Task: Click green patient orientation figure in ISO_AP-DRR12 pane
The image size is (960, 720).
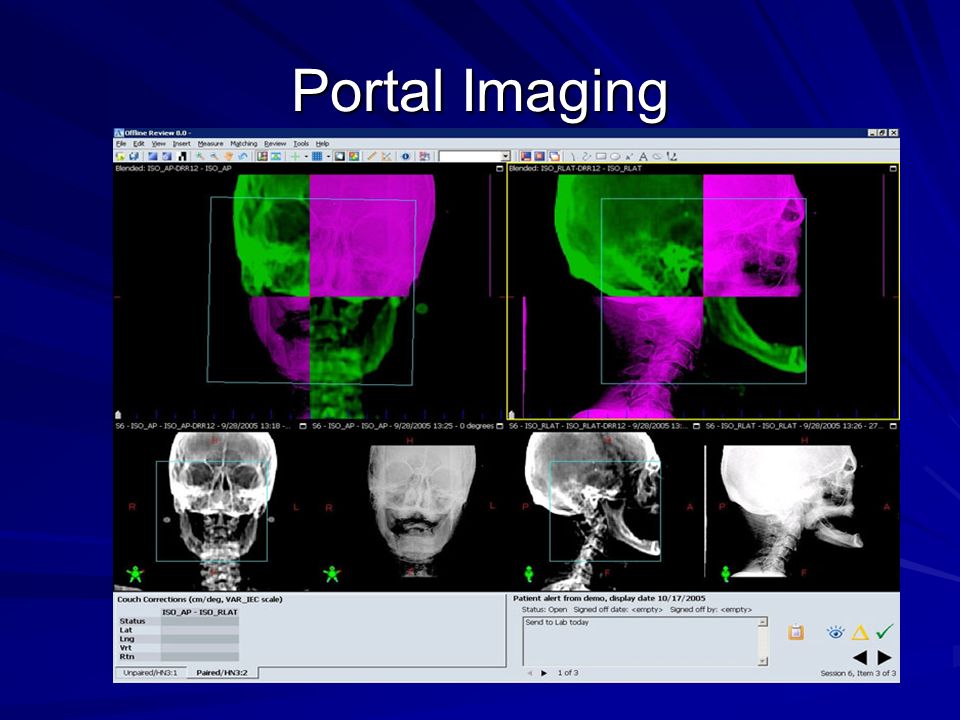Action: point(135,574)
